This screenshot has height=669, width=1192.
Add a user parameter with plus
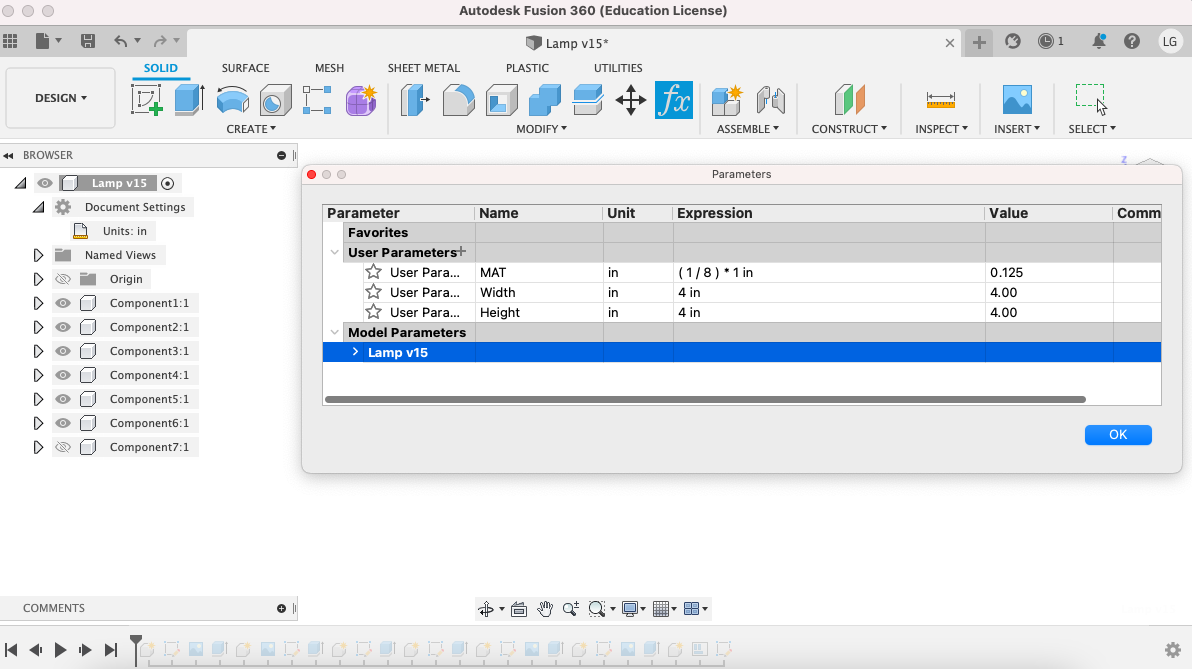point(461,251)
